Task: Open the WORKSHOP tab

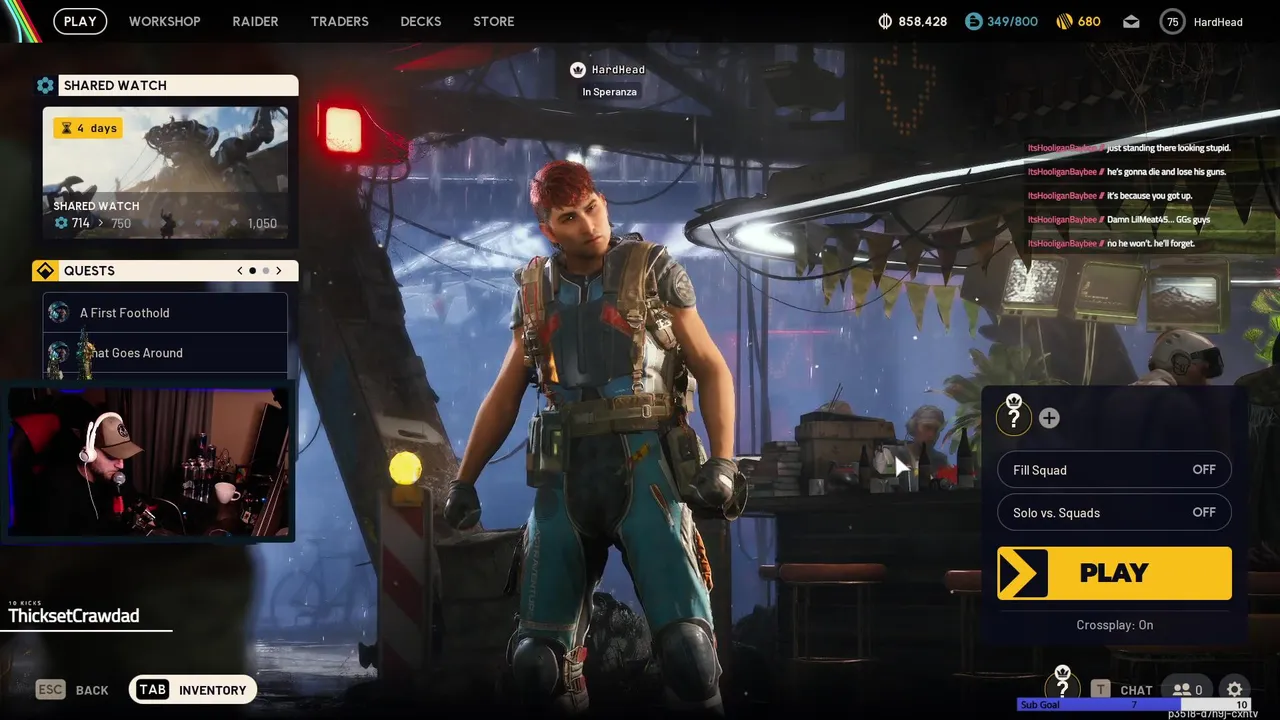Action: click(x=165, y=21)
